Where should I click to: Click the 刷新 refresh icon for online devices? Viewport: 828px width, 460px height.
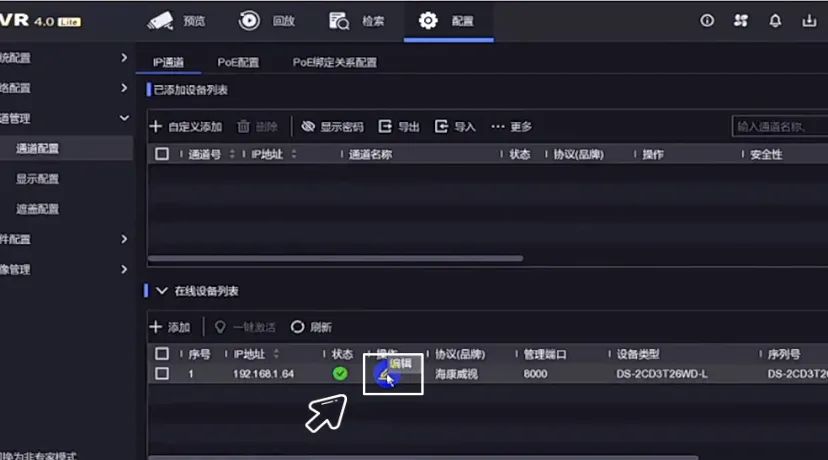pos(297,327)
